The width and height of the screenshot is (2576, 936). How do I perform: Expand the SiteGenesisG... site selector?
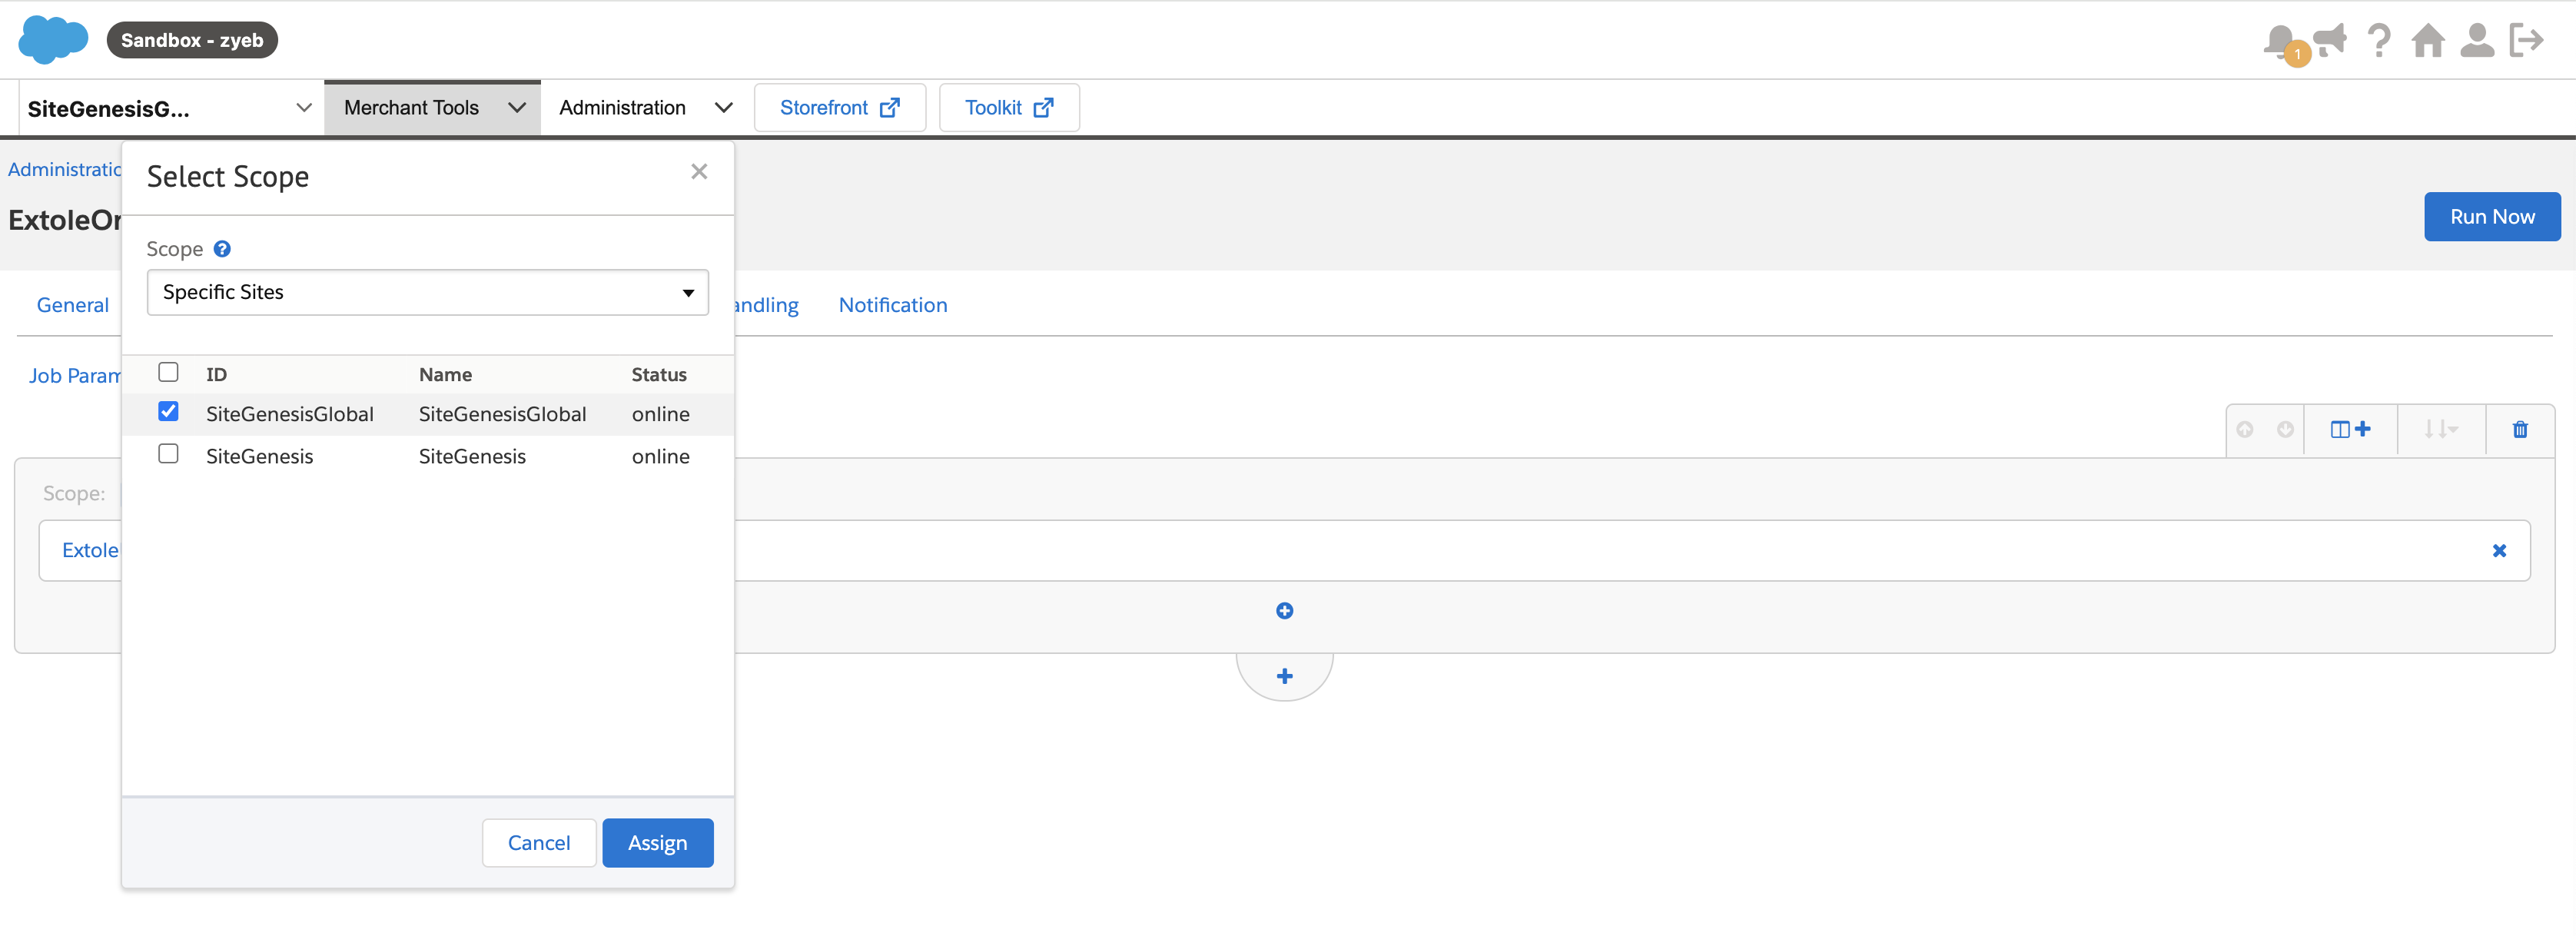coord(170,108)
